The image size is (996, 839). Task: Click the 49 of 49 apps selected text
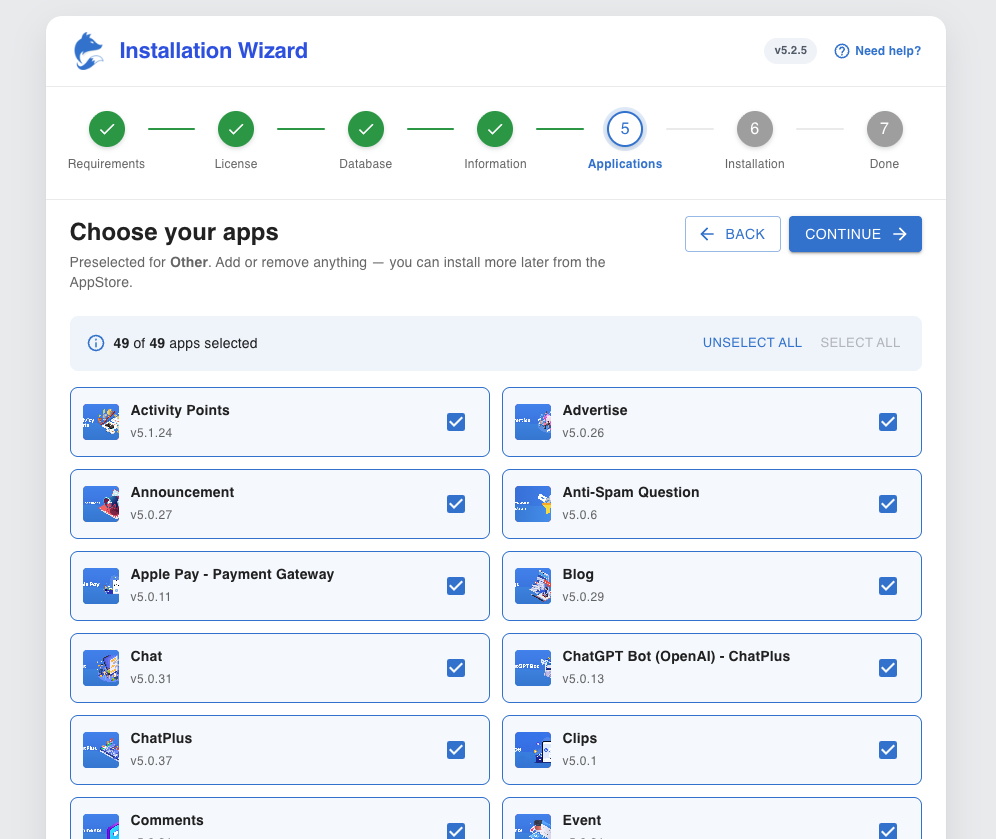(x=185, y=344)
